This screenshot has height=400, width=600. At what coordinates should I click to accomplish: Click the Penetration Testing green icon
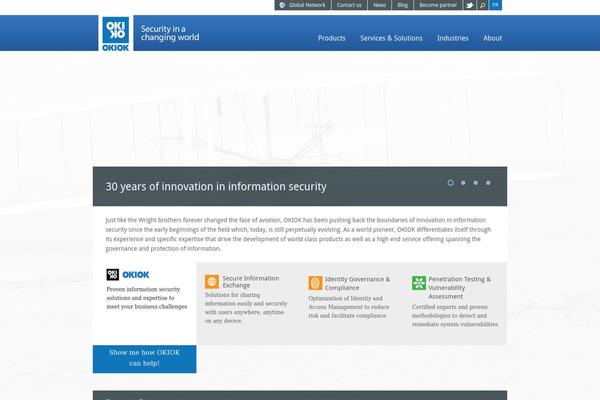(419, 283)
